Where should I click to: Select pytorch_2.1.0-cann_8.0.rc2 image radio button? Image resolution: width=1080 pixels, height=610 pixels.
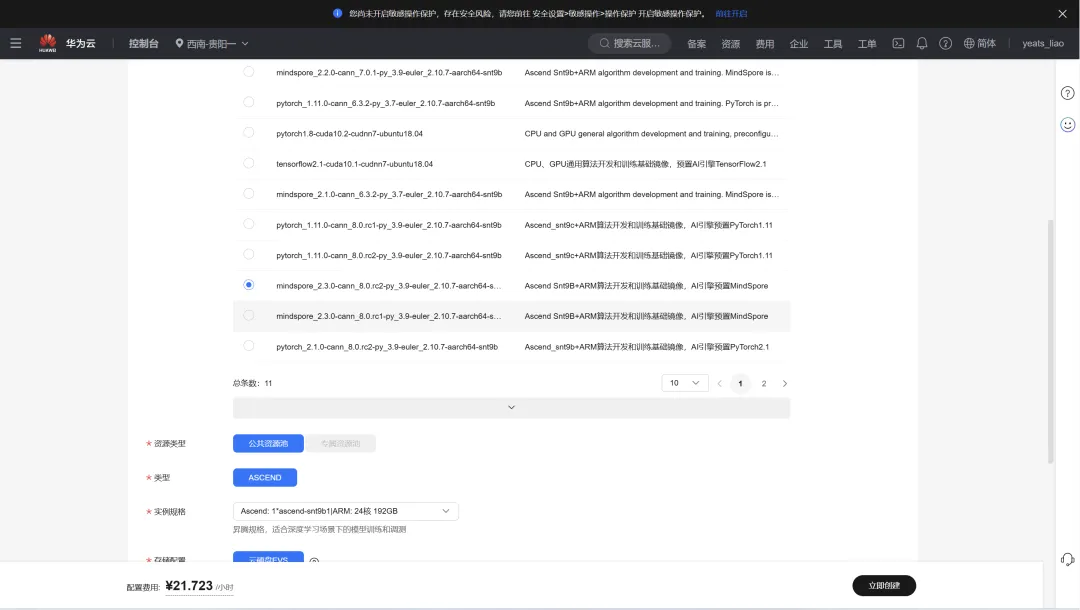pyautogui.click(x=249, y=346)
